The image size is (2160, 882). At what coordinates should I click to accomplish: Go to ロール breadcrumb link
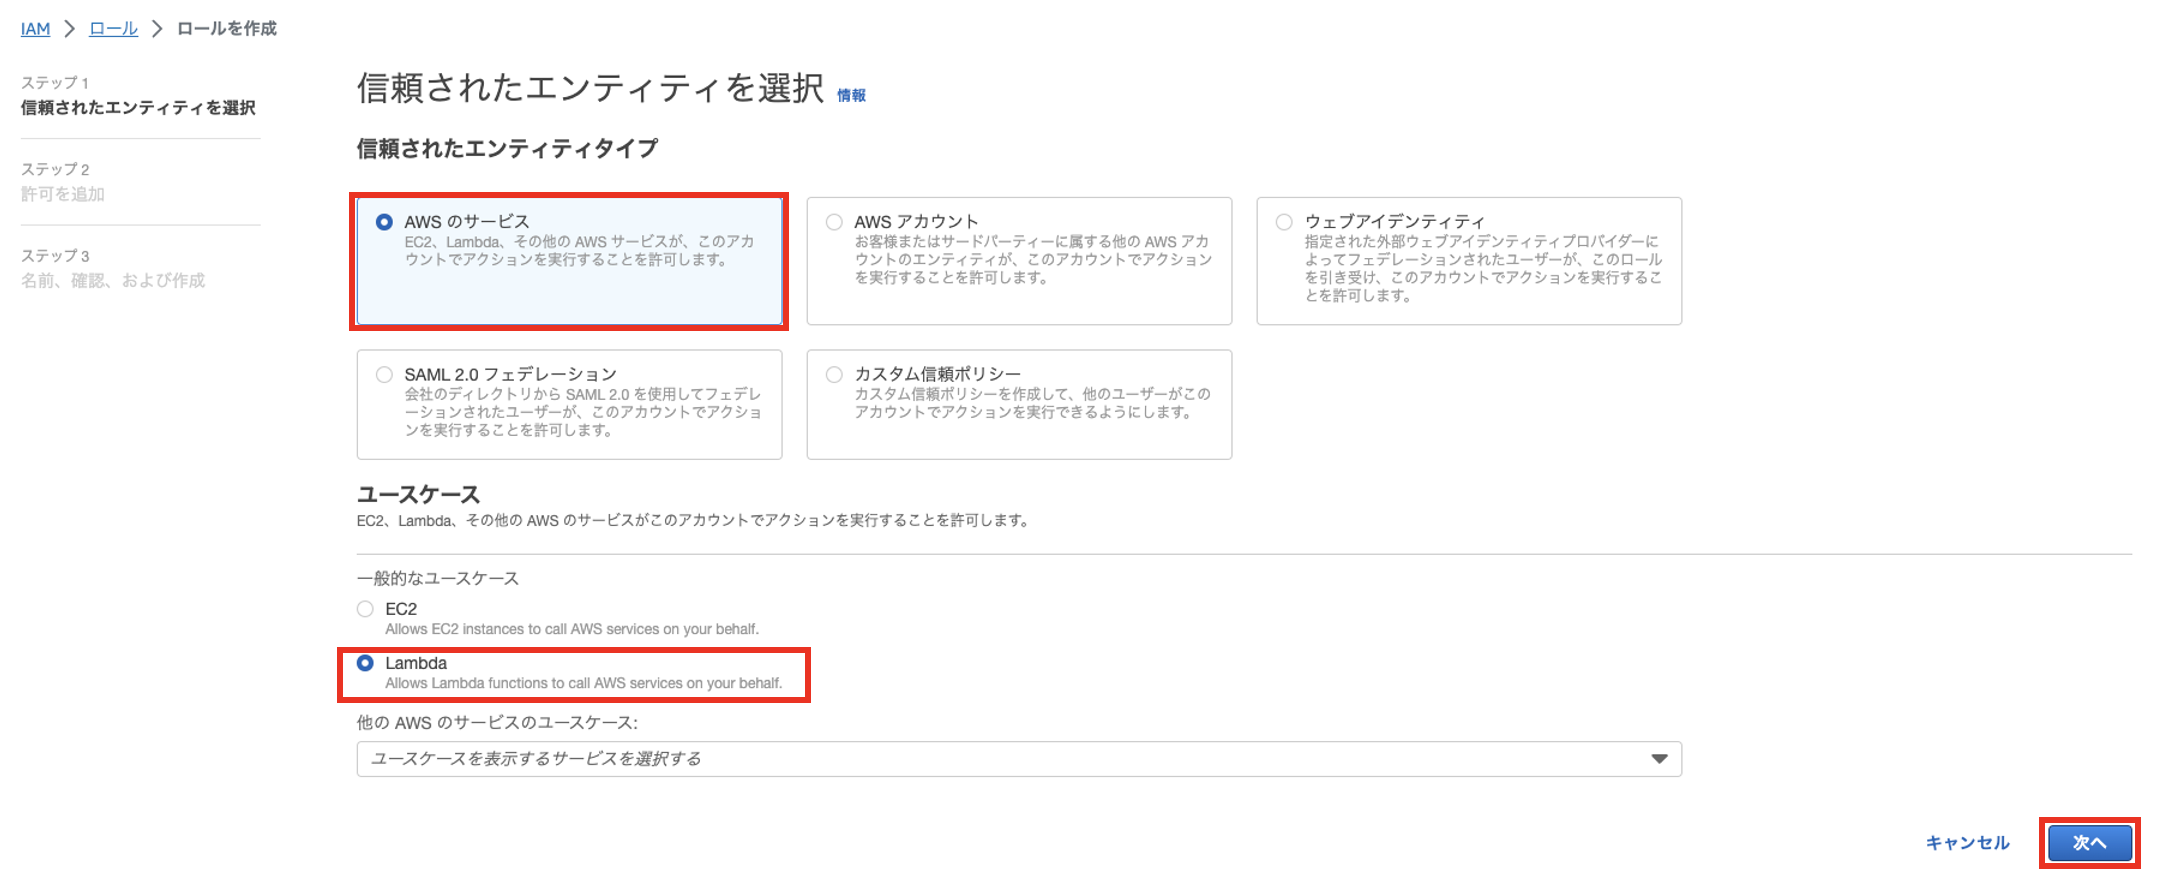click(x=113, y=29)
